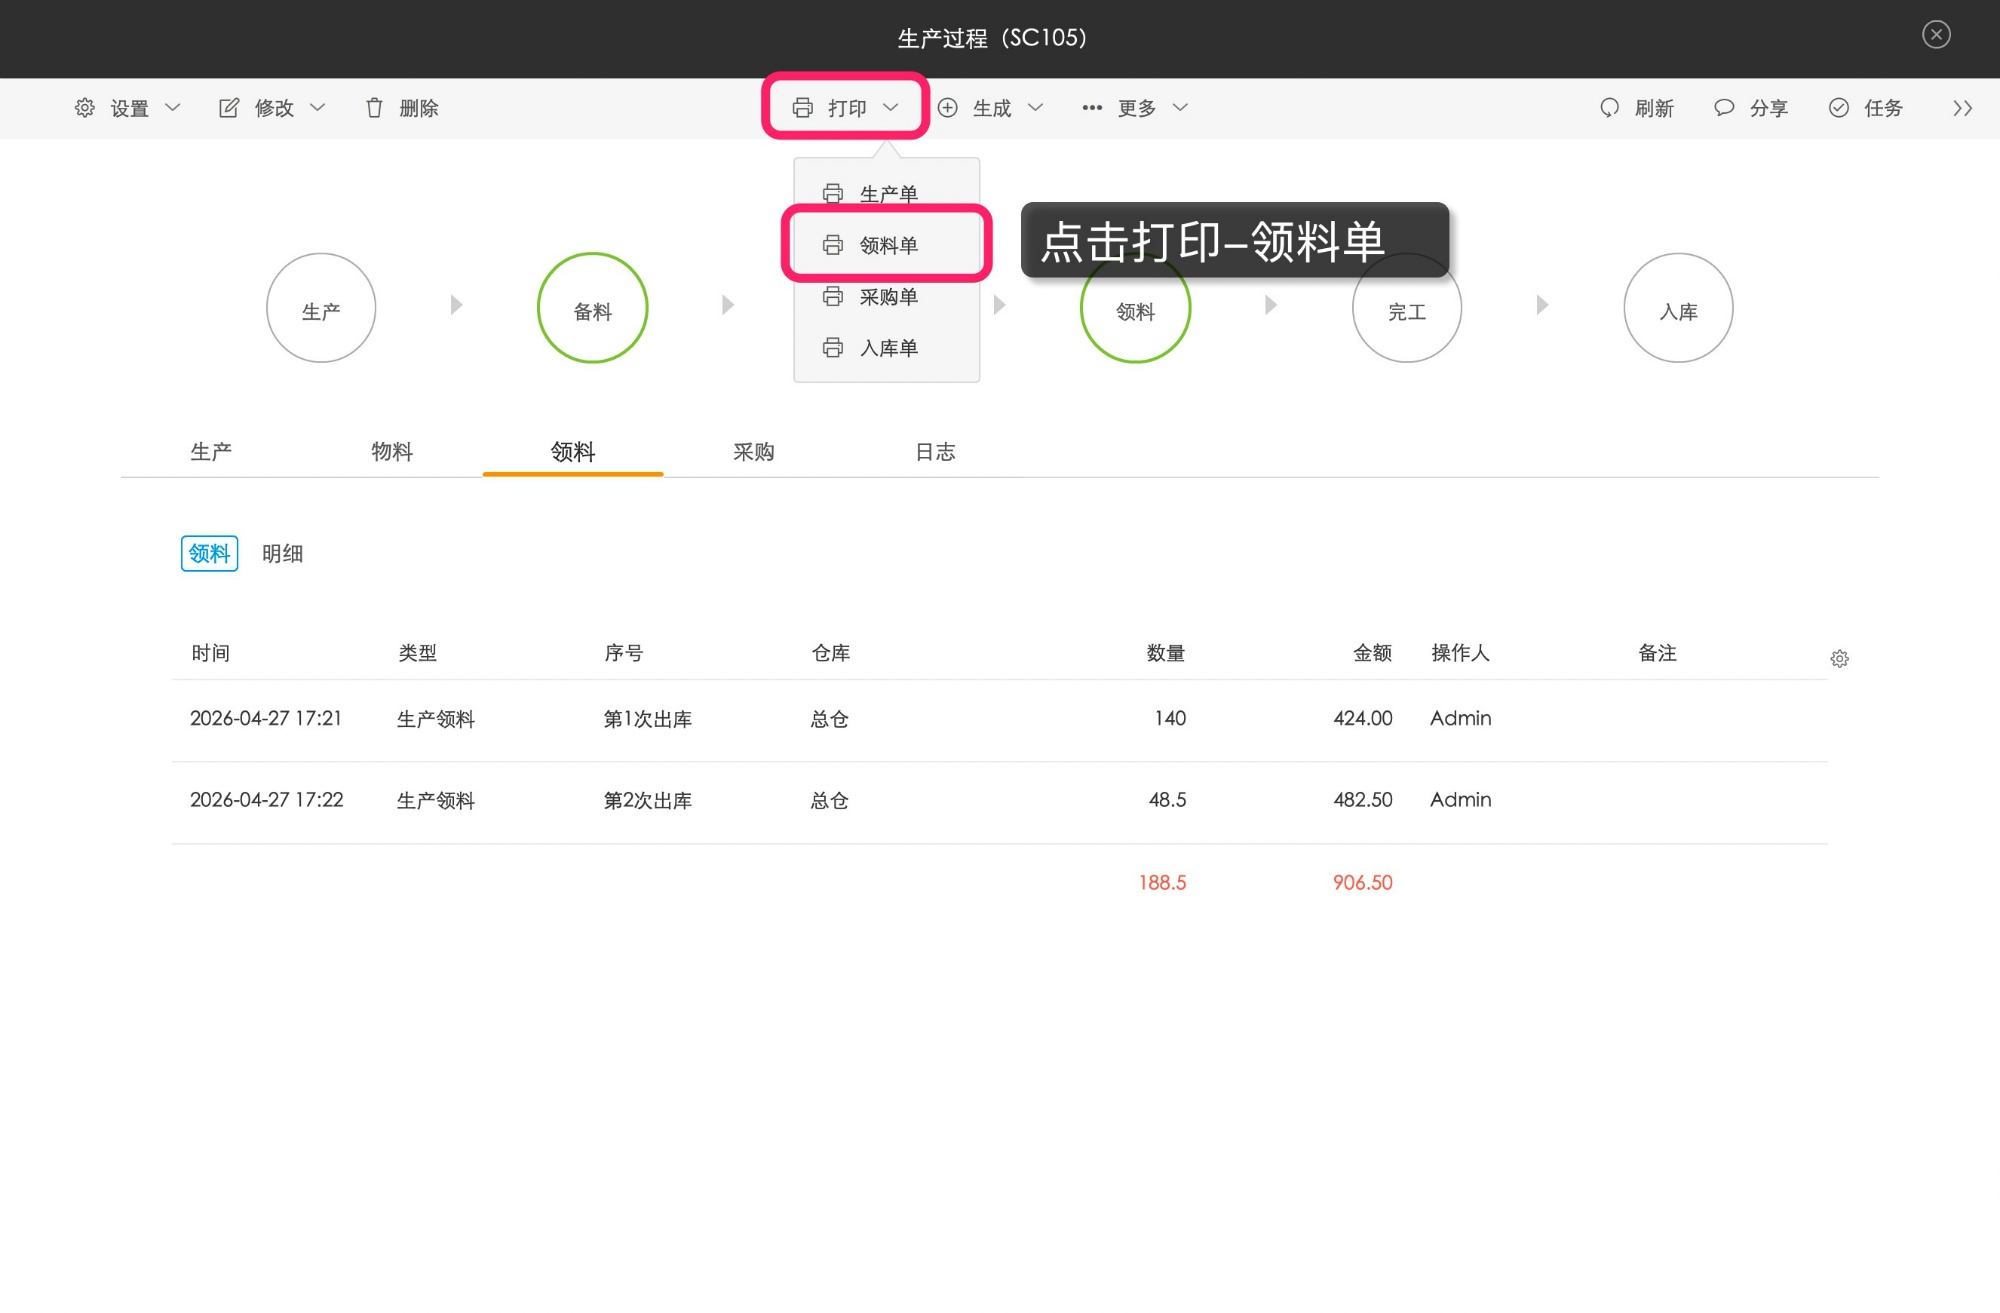Click the 刷新 button label
This screenshot has height=1313, width=2000.
pos(1654,108)
